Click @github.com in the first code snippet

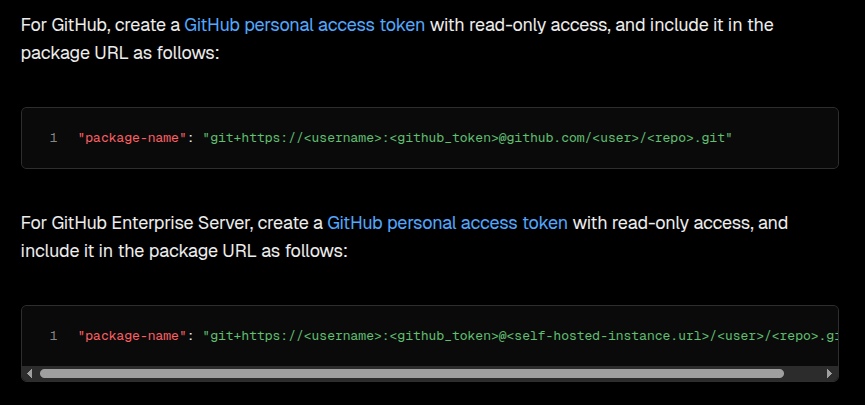point(541,138)
